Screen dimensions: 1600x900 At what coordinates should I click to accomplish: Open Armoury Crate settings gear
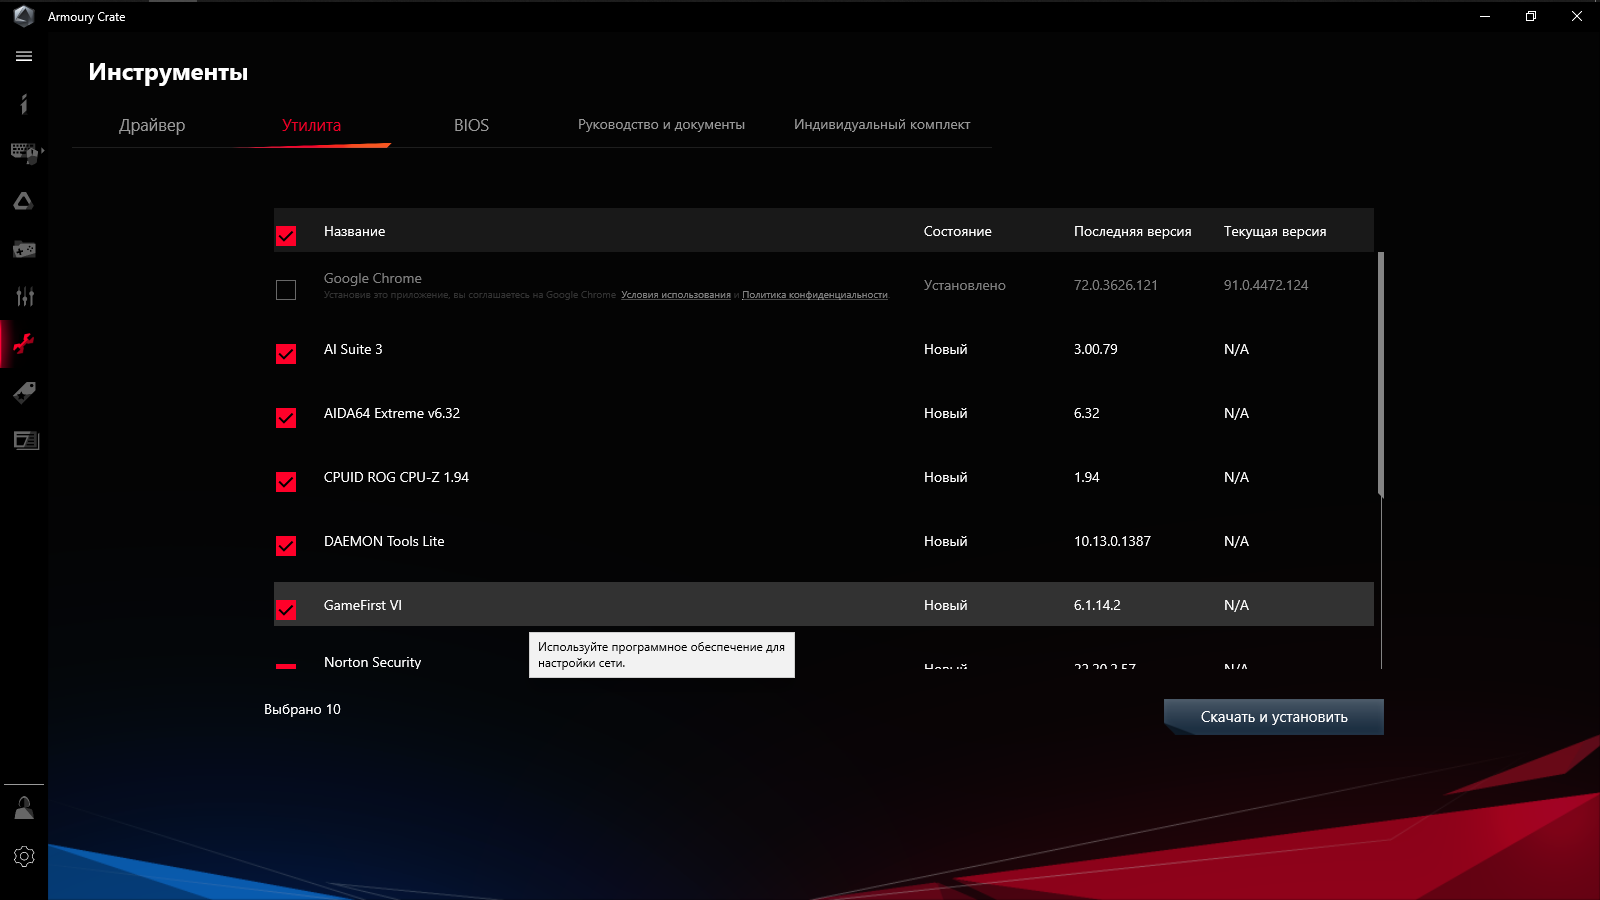(x=24, y=856)
